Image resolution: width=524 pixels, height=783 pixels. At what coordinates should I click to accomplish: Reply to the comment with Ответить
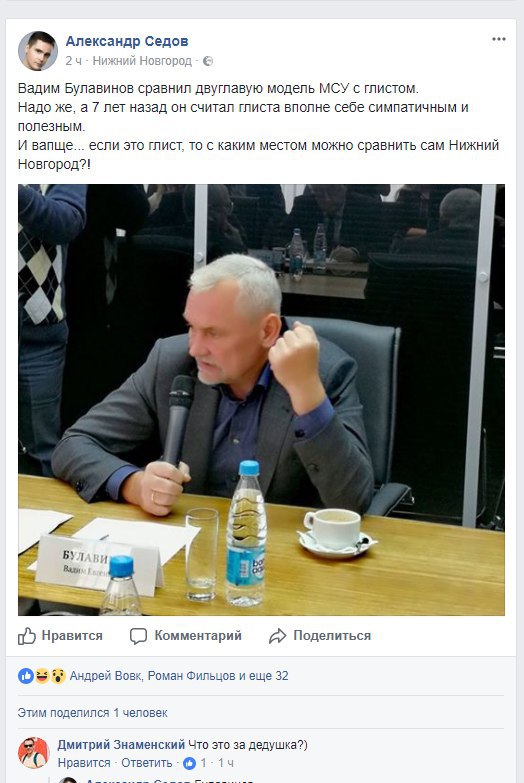[146, 763]
